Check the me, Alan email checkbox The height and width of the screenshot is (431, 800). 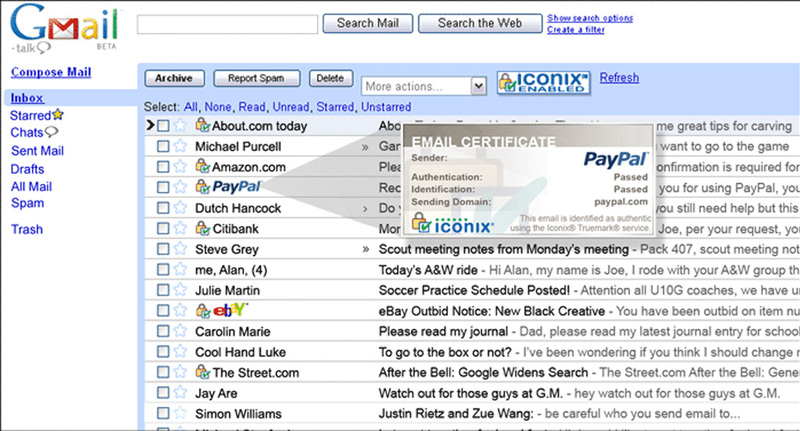tap(163, 269)
